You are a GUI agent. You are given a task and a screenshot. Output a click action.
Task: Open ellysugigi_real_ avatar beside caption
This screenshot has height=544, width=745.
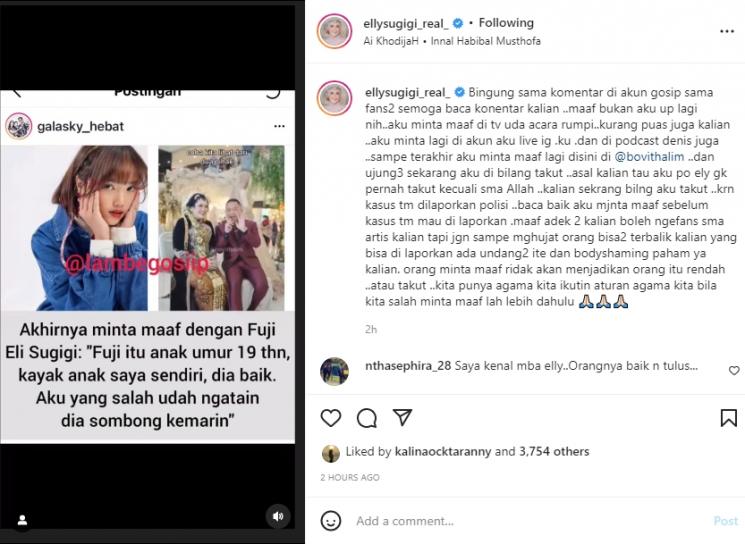334,98
